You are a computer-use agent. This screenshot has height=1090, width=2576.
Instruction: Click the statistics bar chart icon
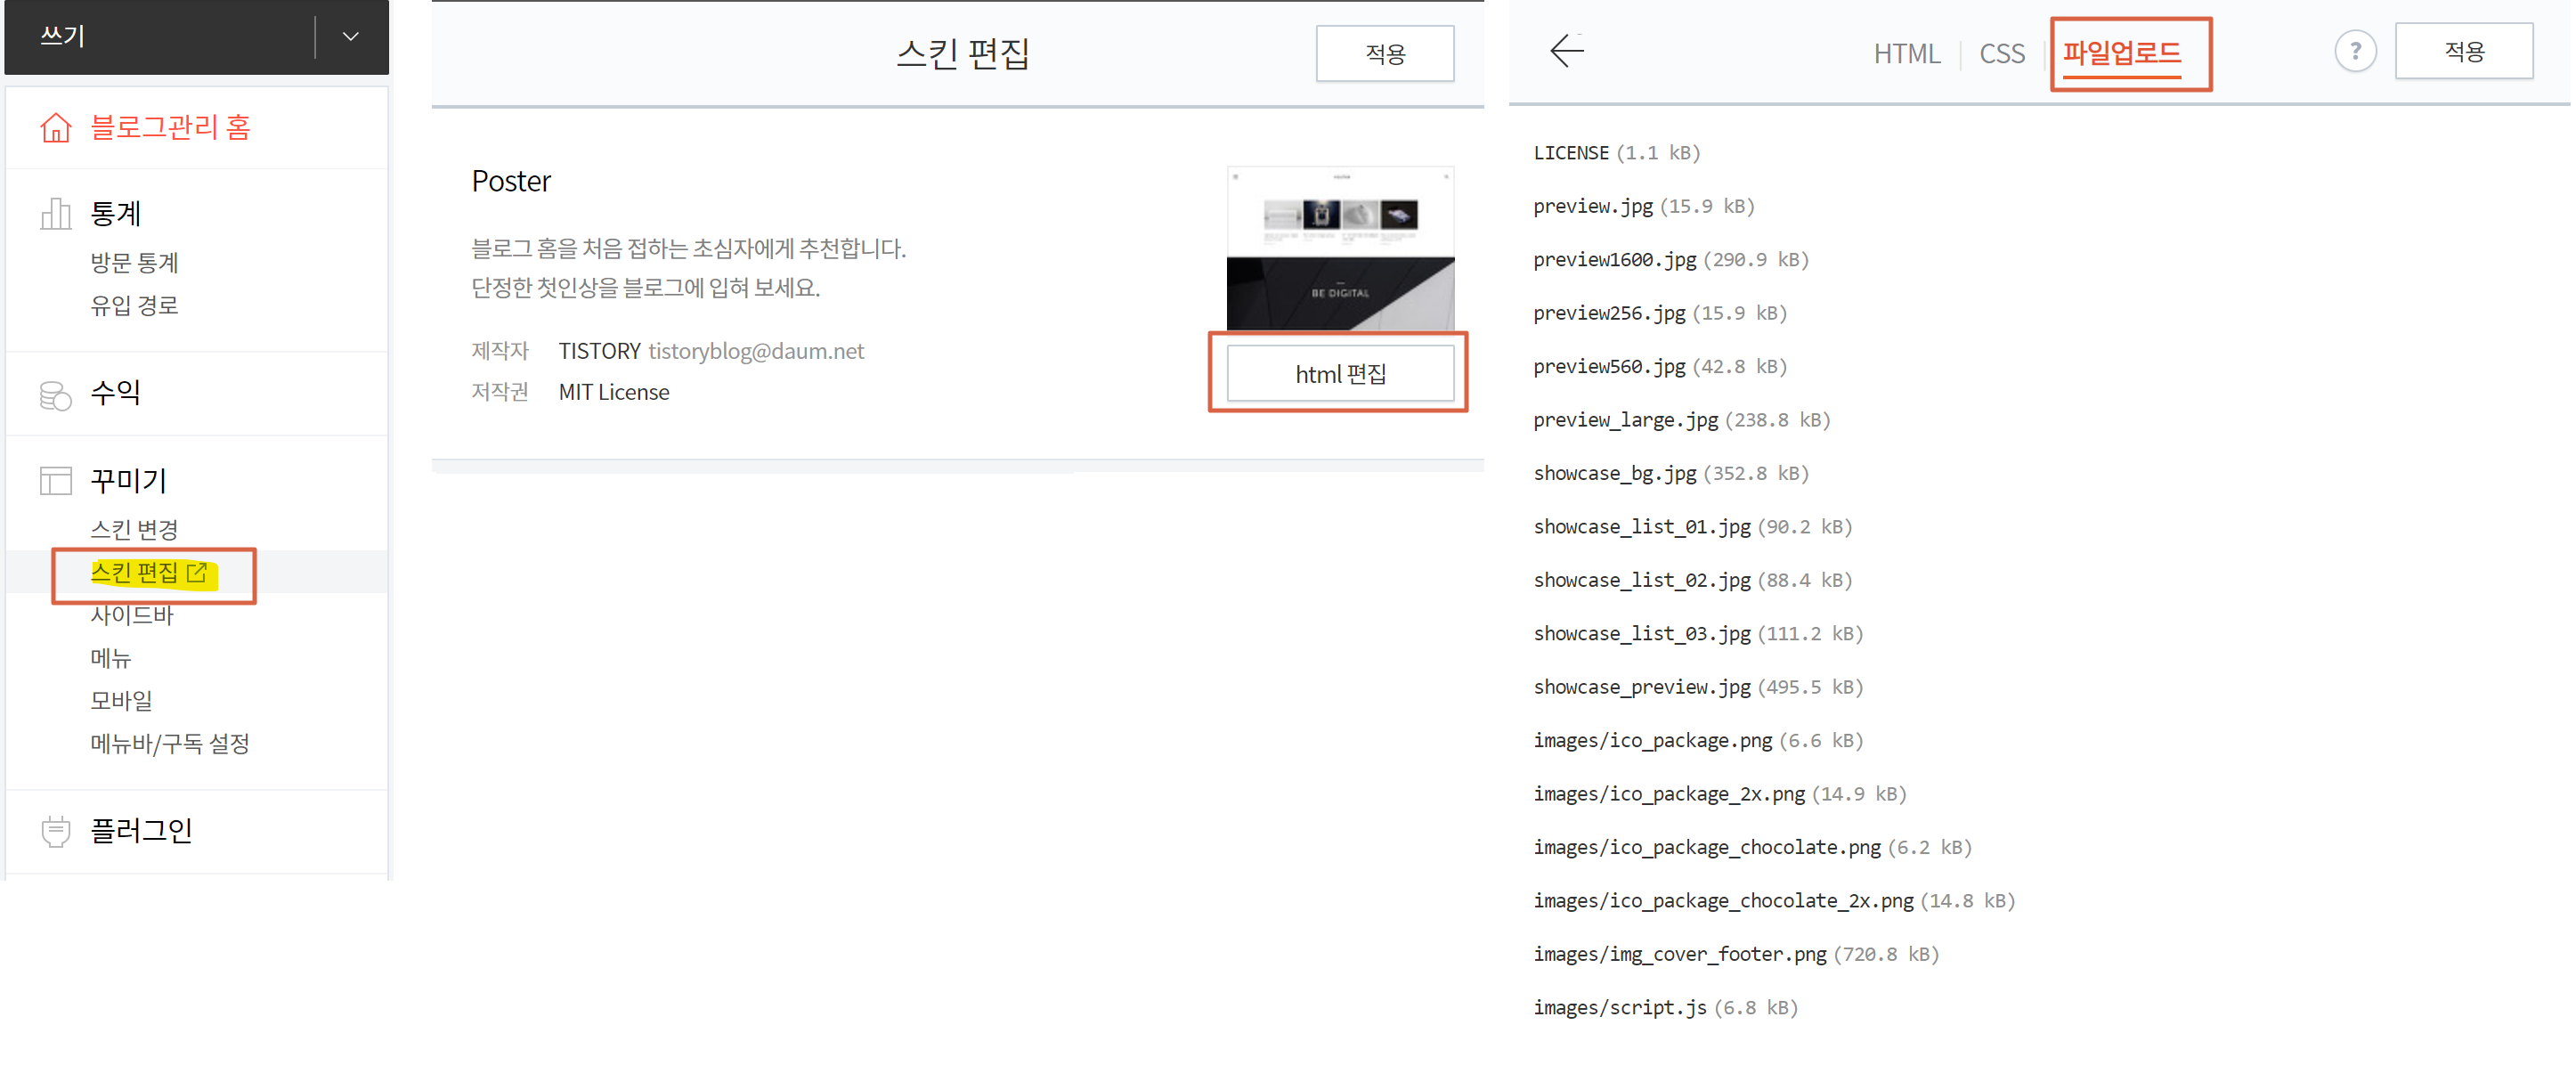point(56,214)
